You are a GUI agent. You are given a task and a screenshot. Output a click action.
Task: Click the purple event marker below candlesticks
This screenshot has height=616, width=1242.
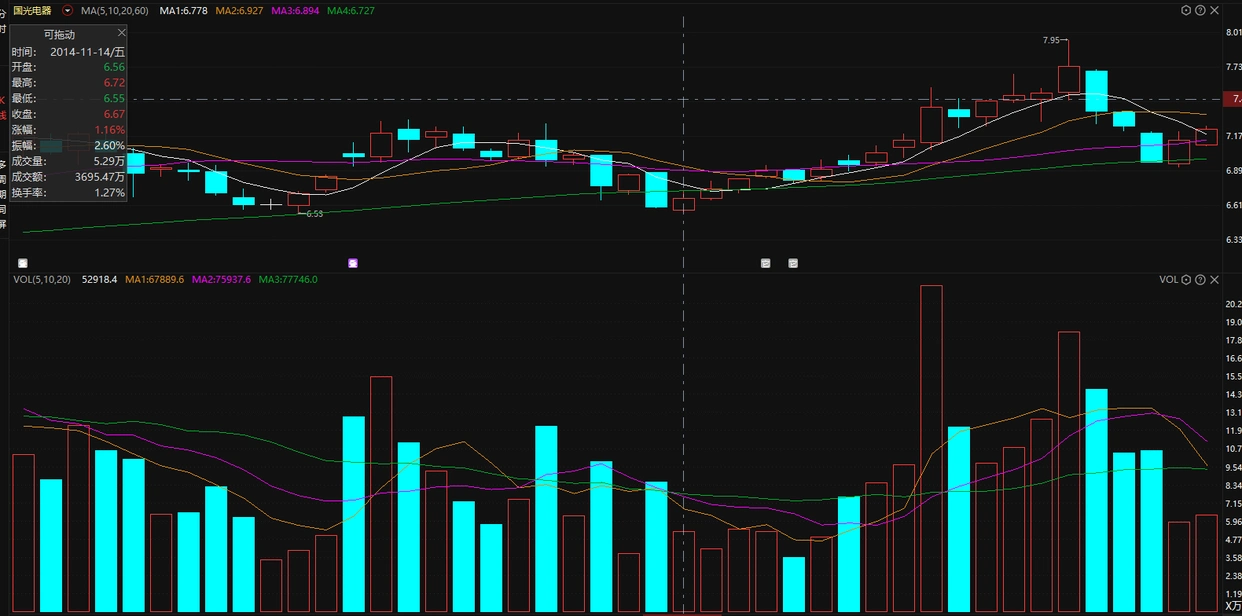[x=352, y=263]
